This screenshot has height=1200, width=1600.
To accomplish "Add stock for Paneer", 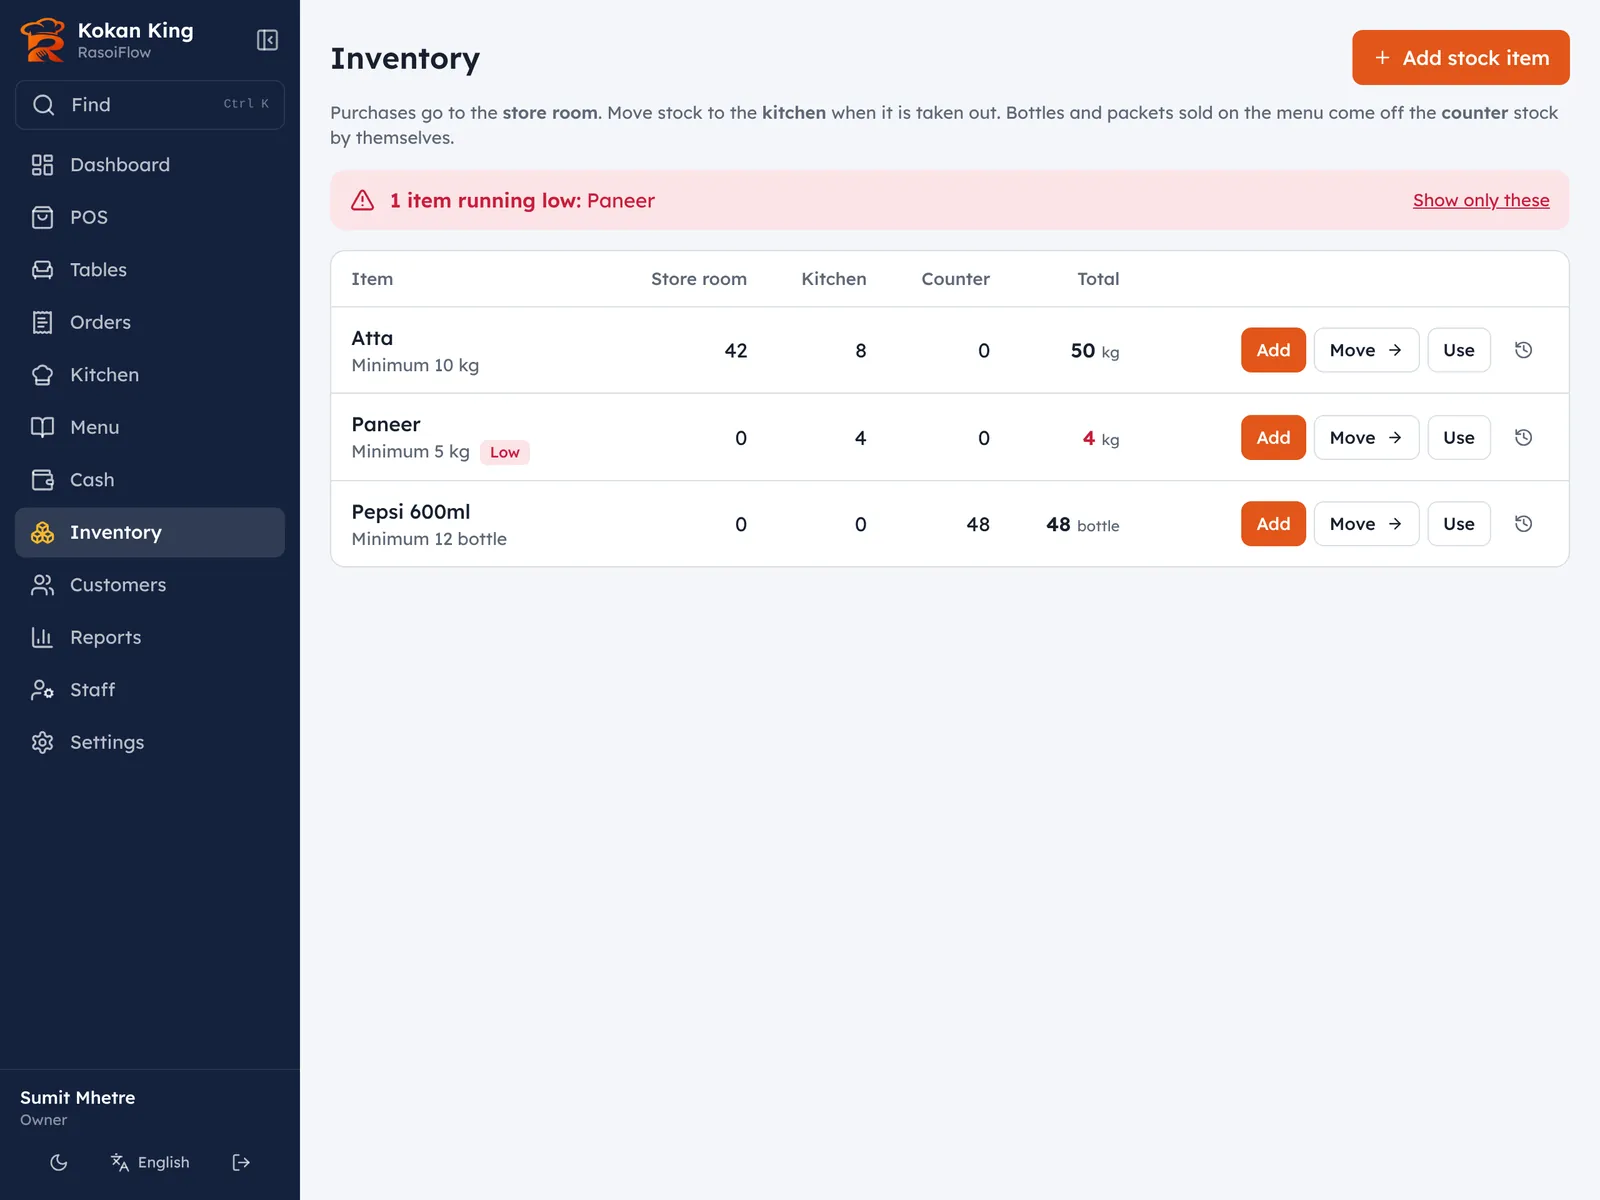I will (1273, 438).
